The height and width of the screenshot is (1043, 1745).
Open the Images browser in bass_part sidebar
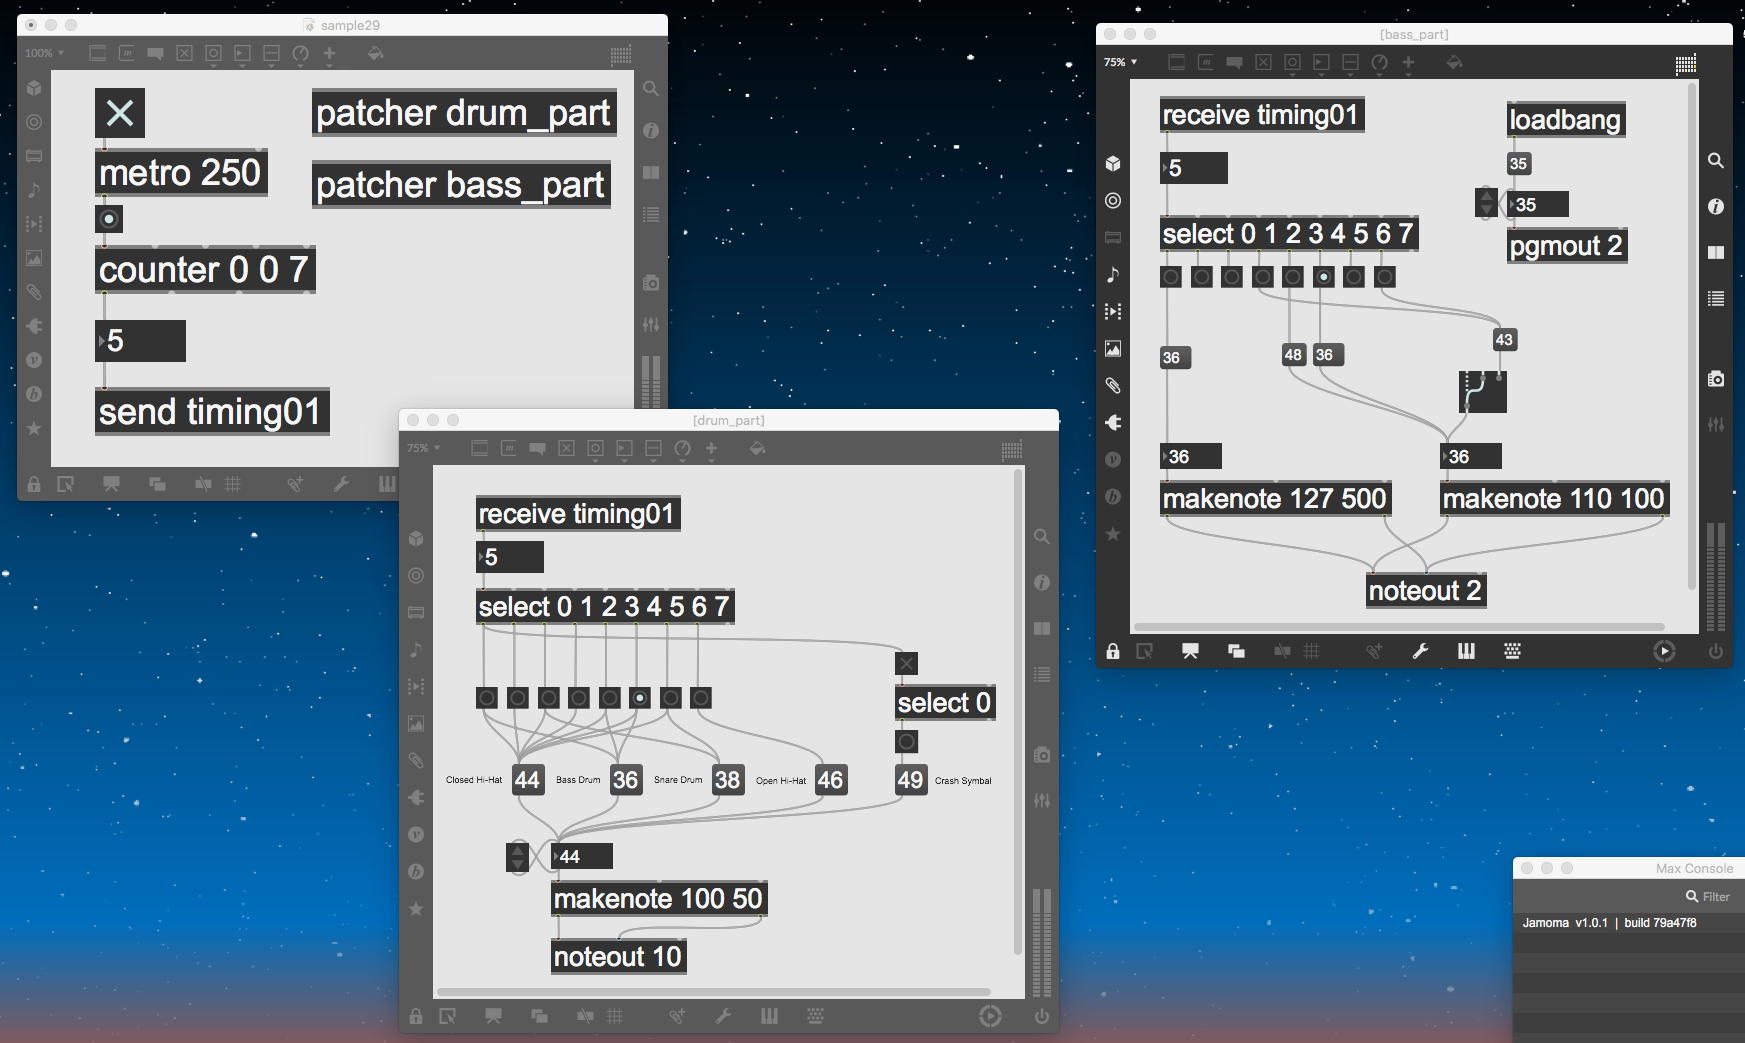(1113, 349)
